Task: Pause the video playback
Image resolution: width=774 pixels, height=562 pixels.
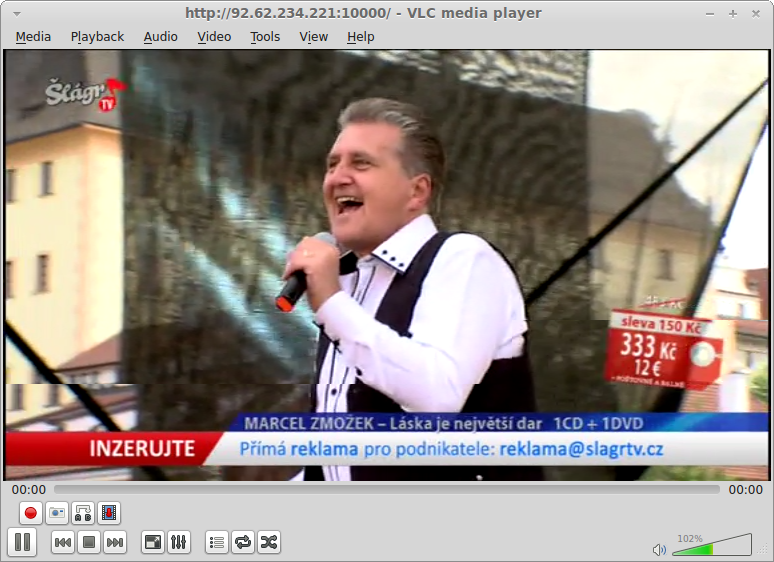Action: pyautogui.click(x=23, y=542)
